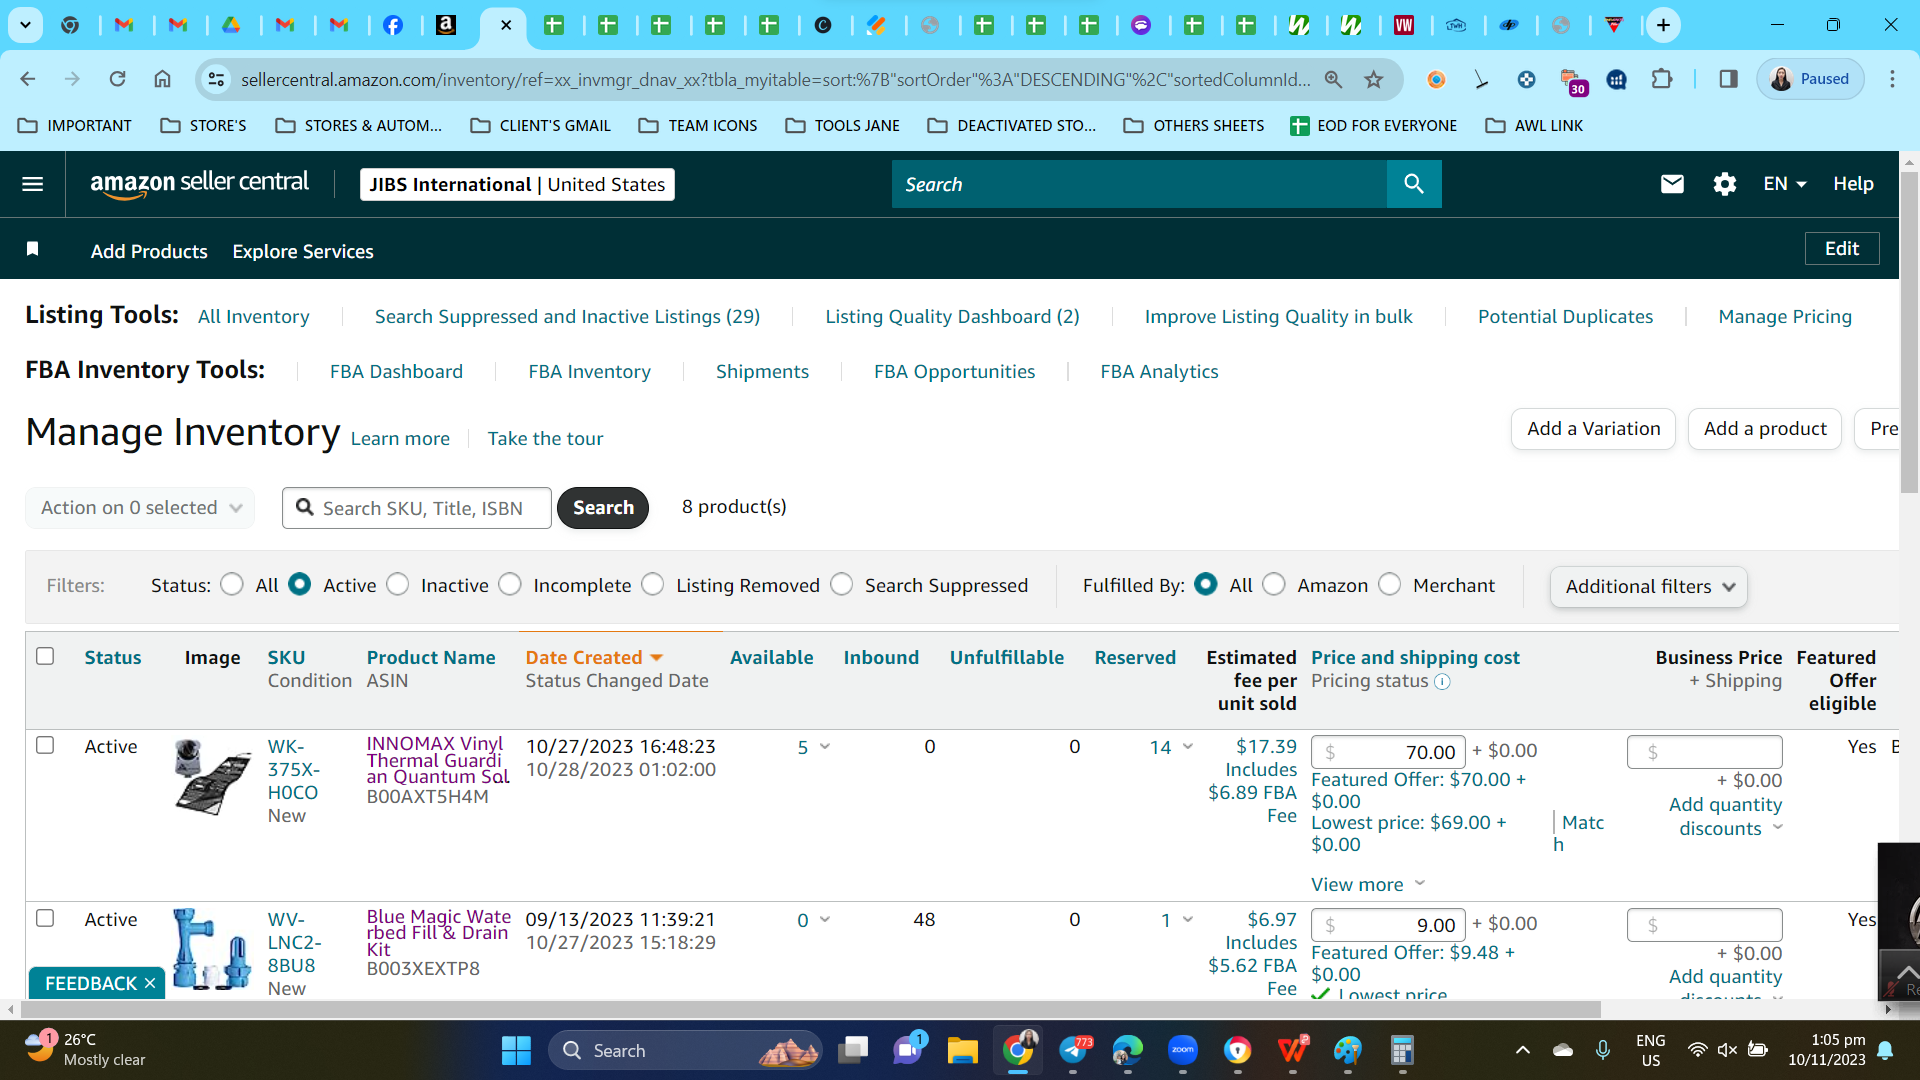Expand Available quantity arrow for INNOMAX row
Viewport: 1920px width, 1080px height.
tap(825, 747)
